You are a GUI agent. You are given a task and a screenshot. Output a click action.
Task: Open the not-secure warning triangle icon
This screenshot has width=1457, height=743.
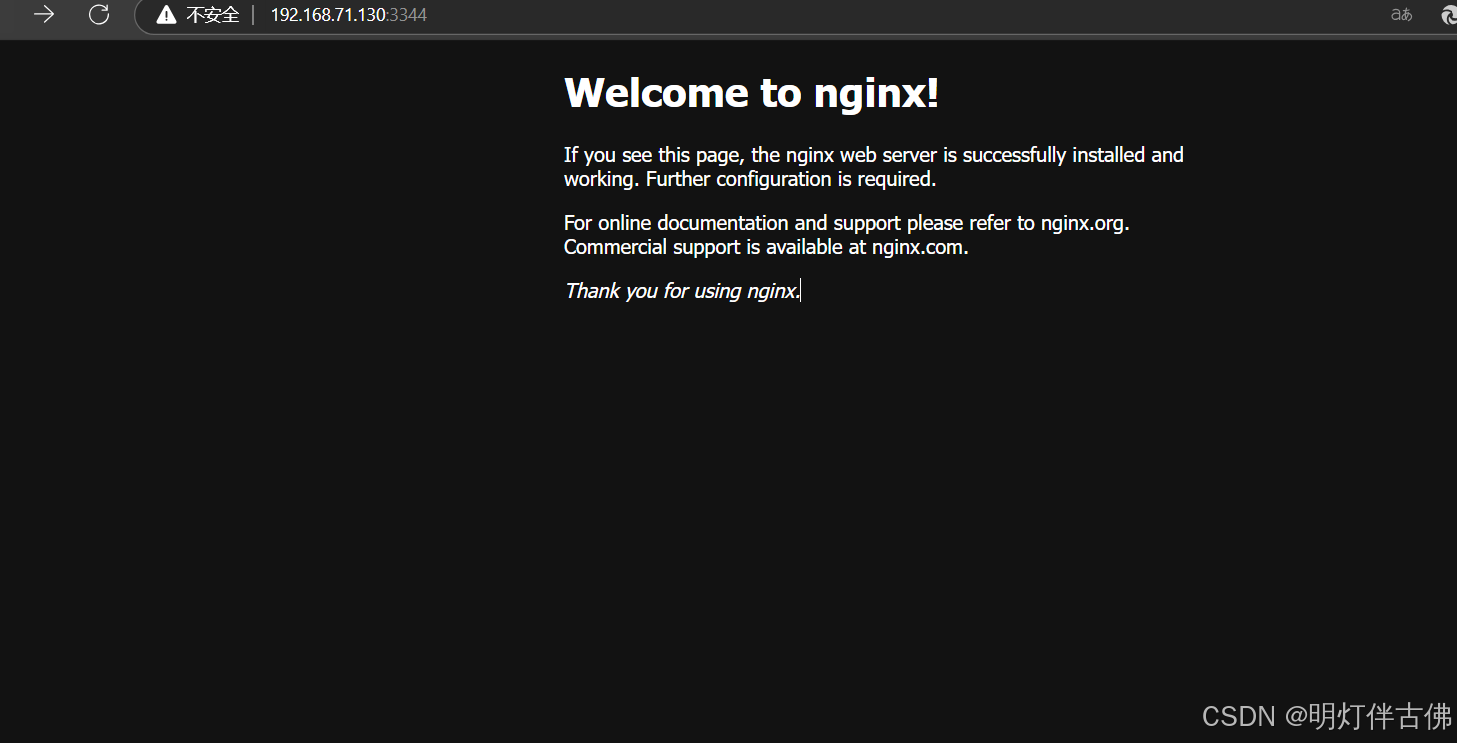pos(166,15)
